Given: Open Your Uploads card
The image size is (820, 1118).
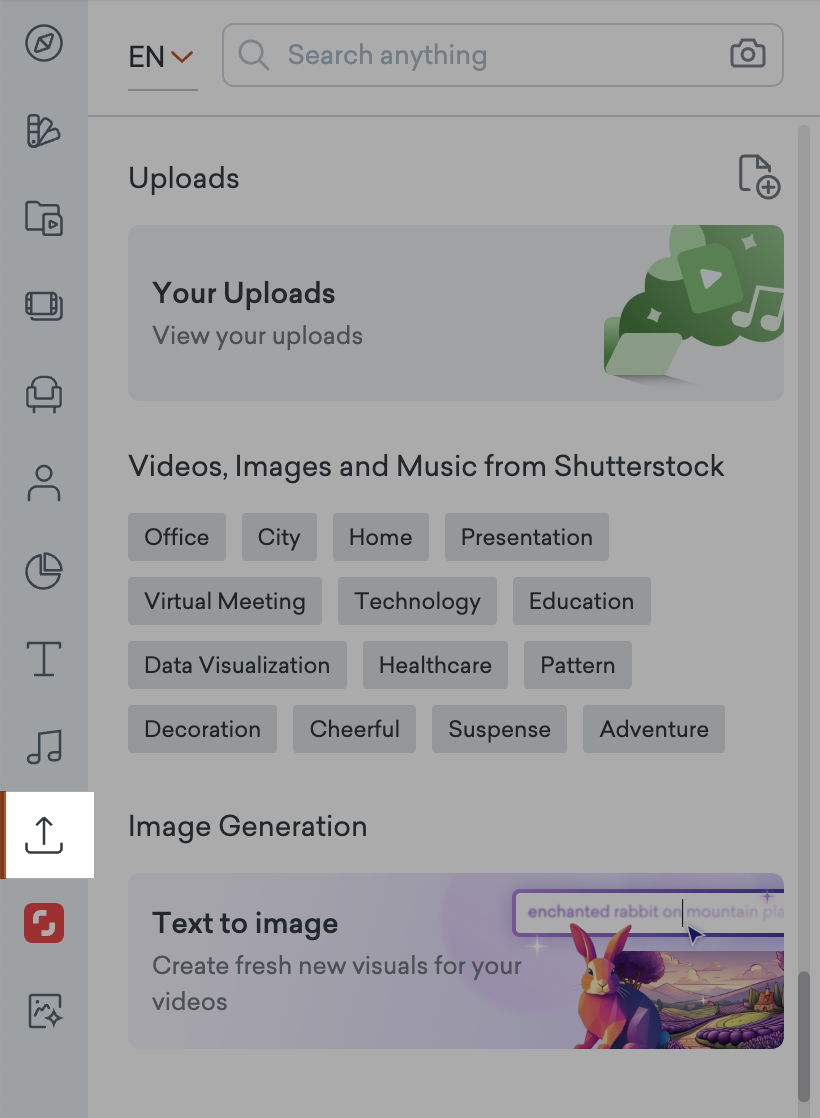Looking at the screenshot, I should (456, 310).
